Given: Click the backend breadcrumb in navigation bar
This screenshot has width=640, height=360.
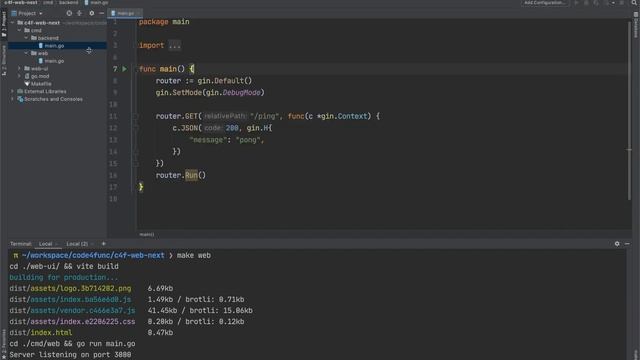Looking at the screenshot, I should [69, 2].
